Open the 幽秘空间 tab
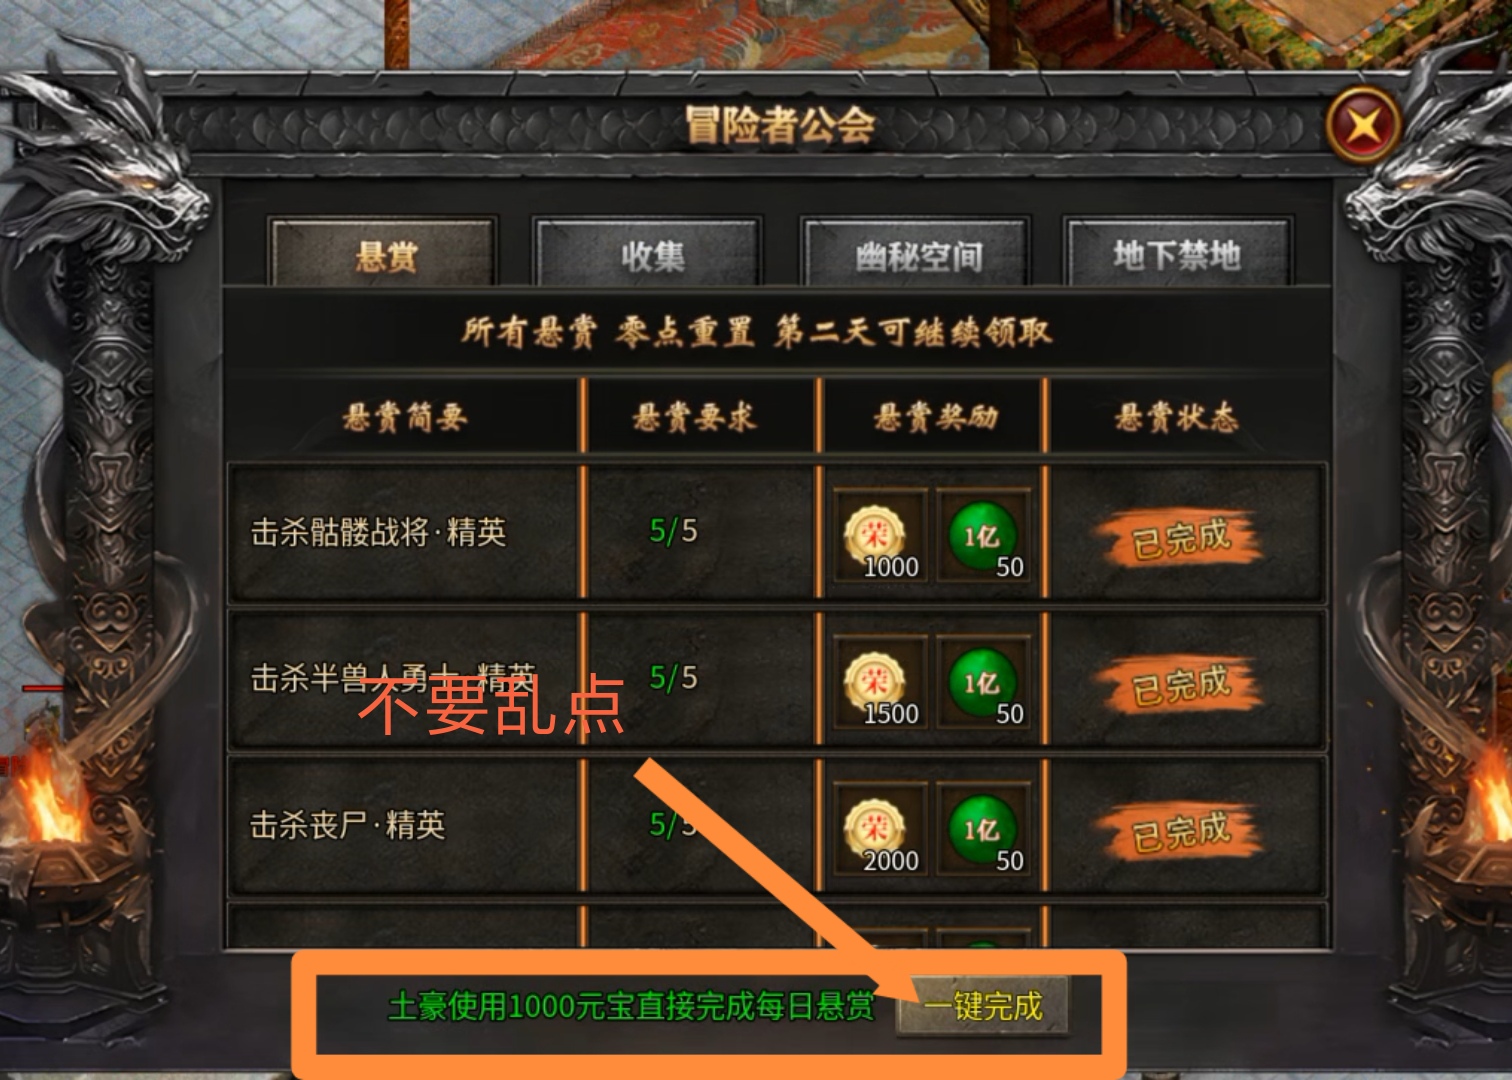Viewport: 1512px width, 1080px height. point(916,255)
